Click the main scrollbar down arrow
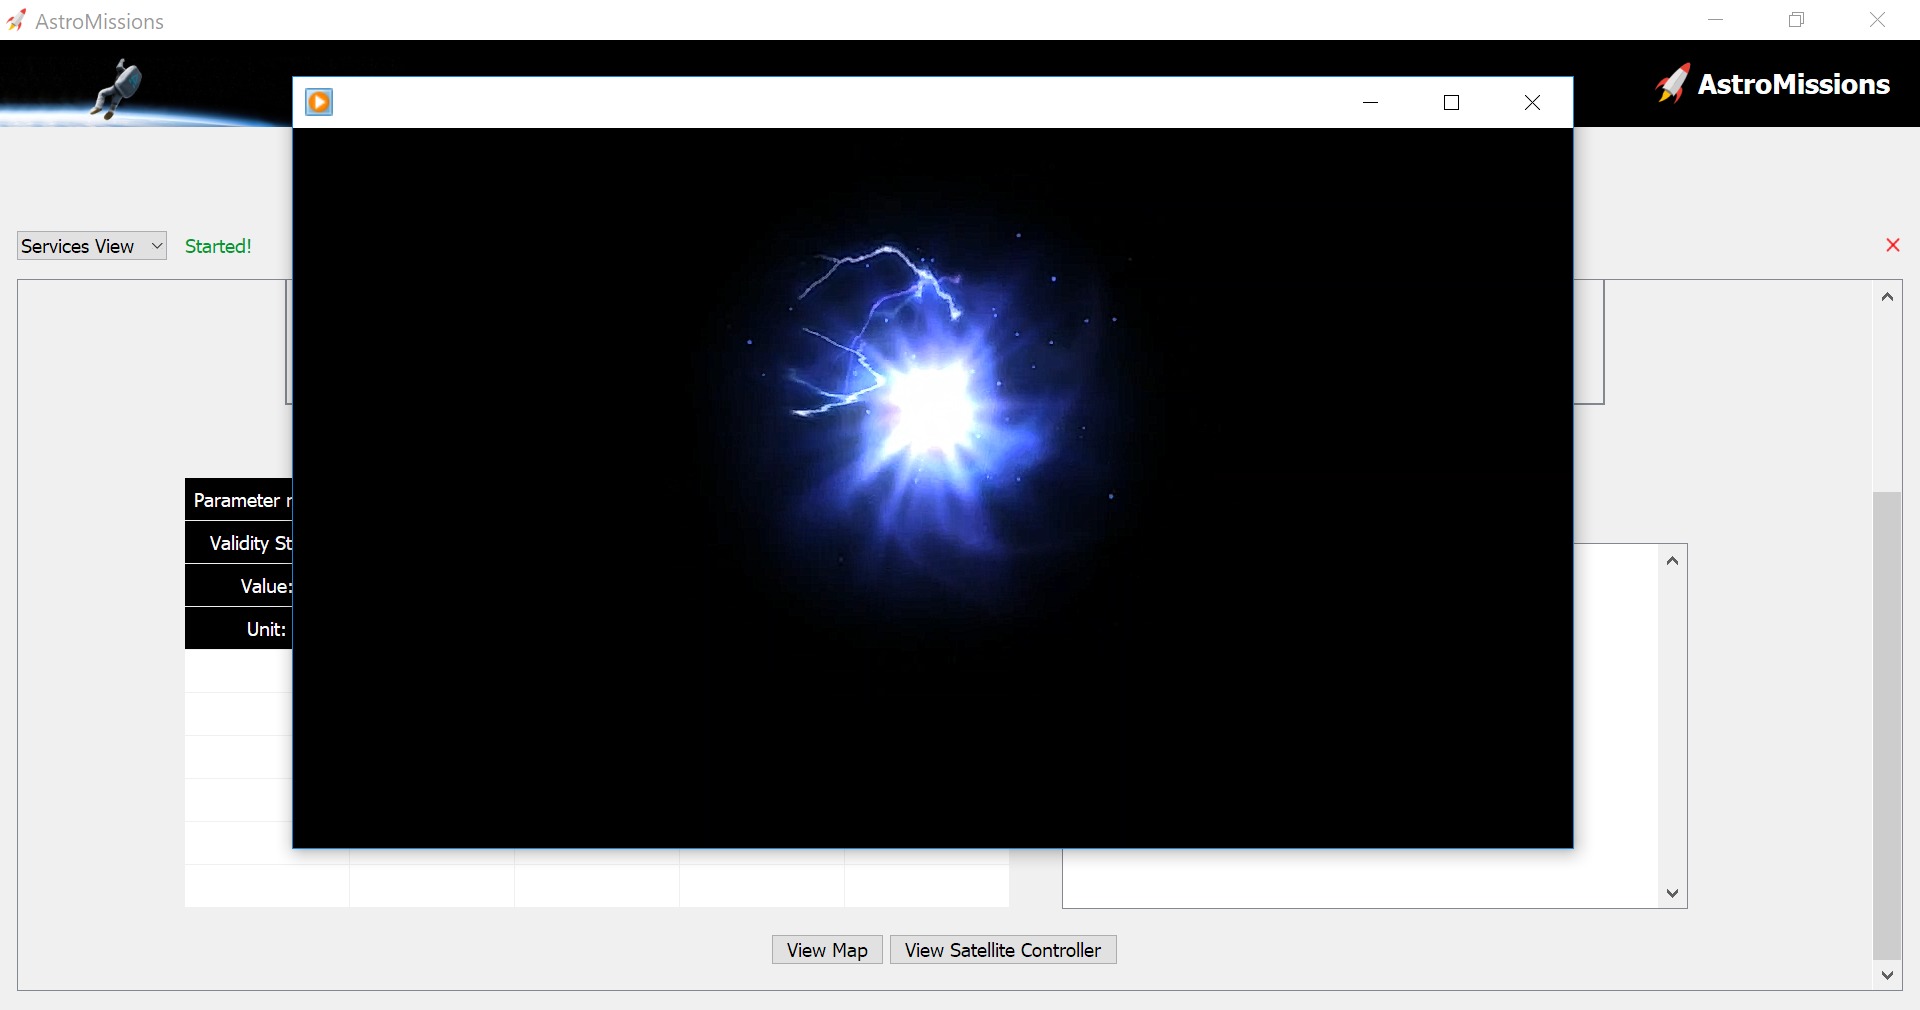 pyautogui.click(x=1887, y=975)
